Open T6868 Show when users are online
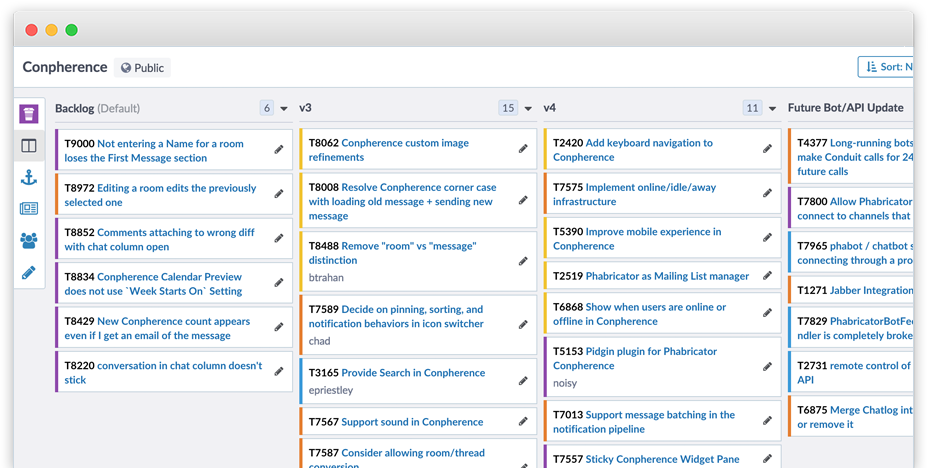 click(x=640, y=314)
